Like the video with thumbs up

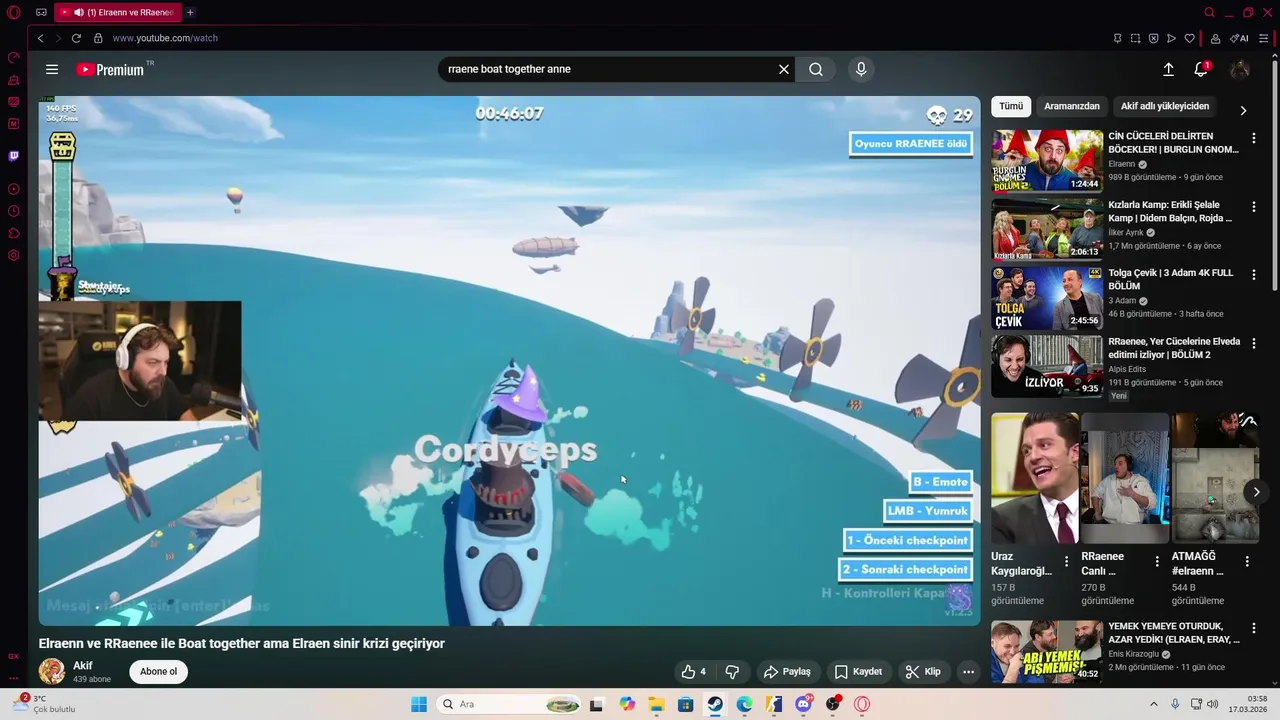pos(693,672)
